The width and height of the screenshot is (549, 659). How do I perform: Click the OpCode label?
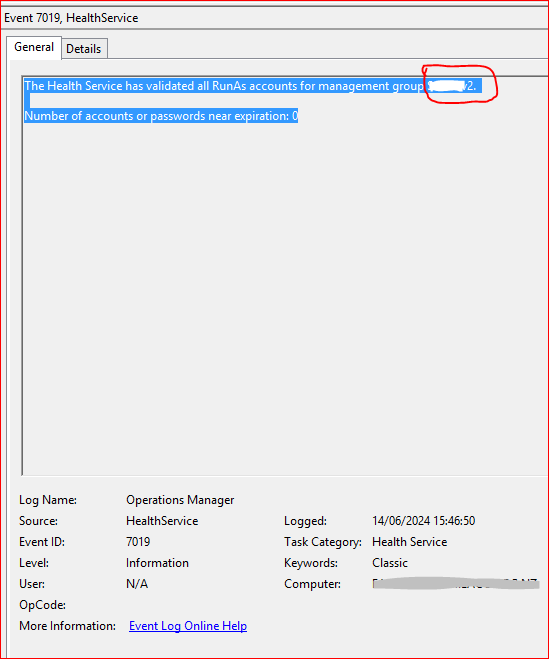click(42, 605)
